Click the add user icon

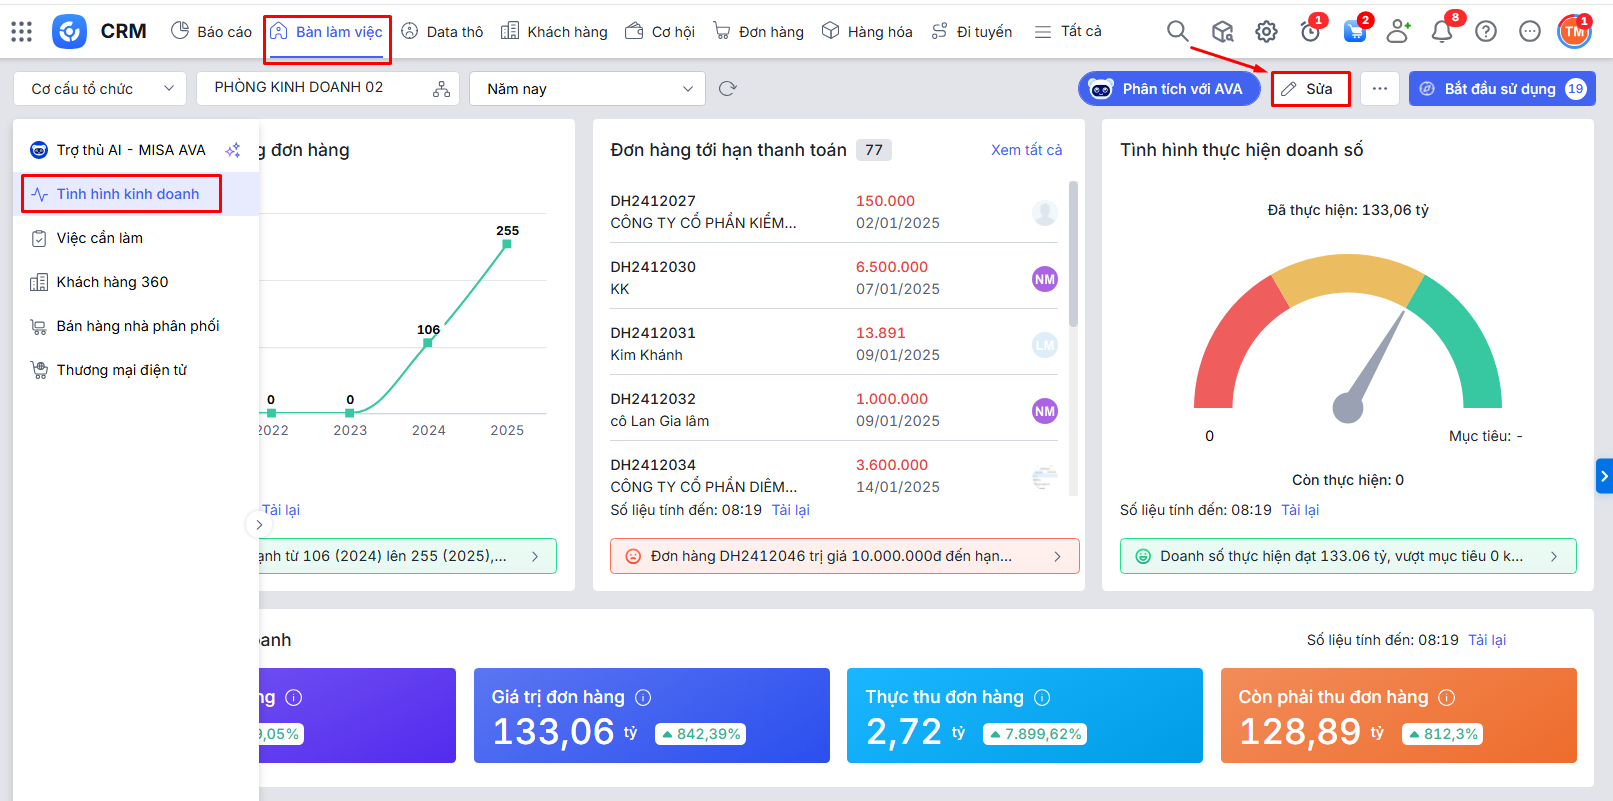[1398, 32]
